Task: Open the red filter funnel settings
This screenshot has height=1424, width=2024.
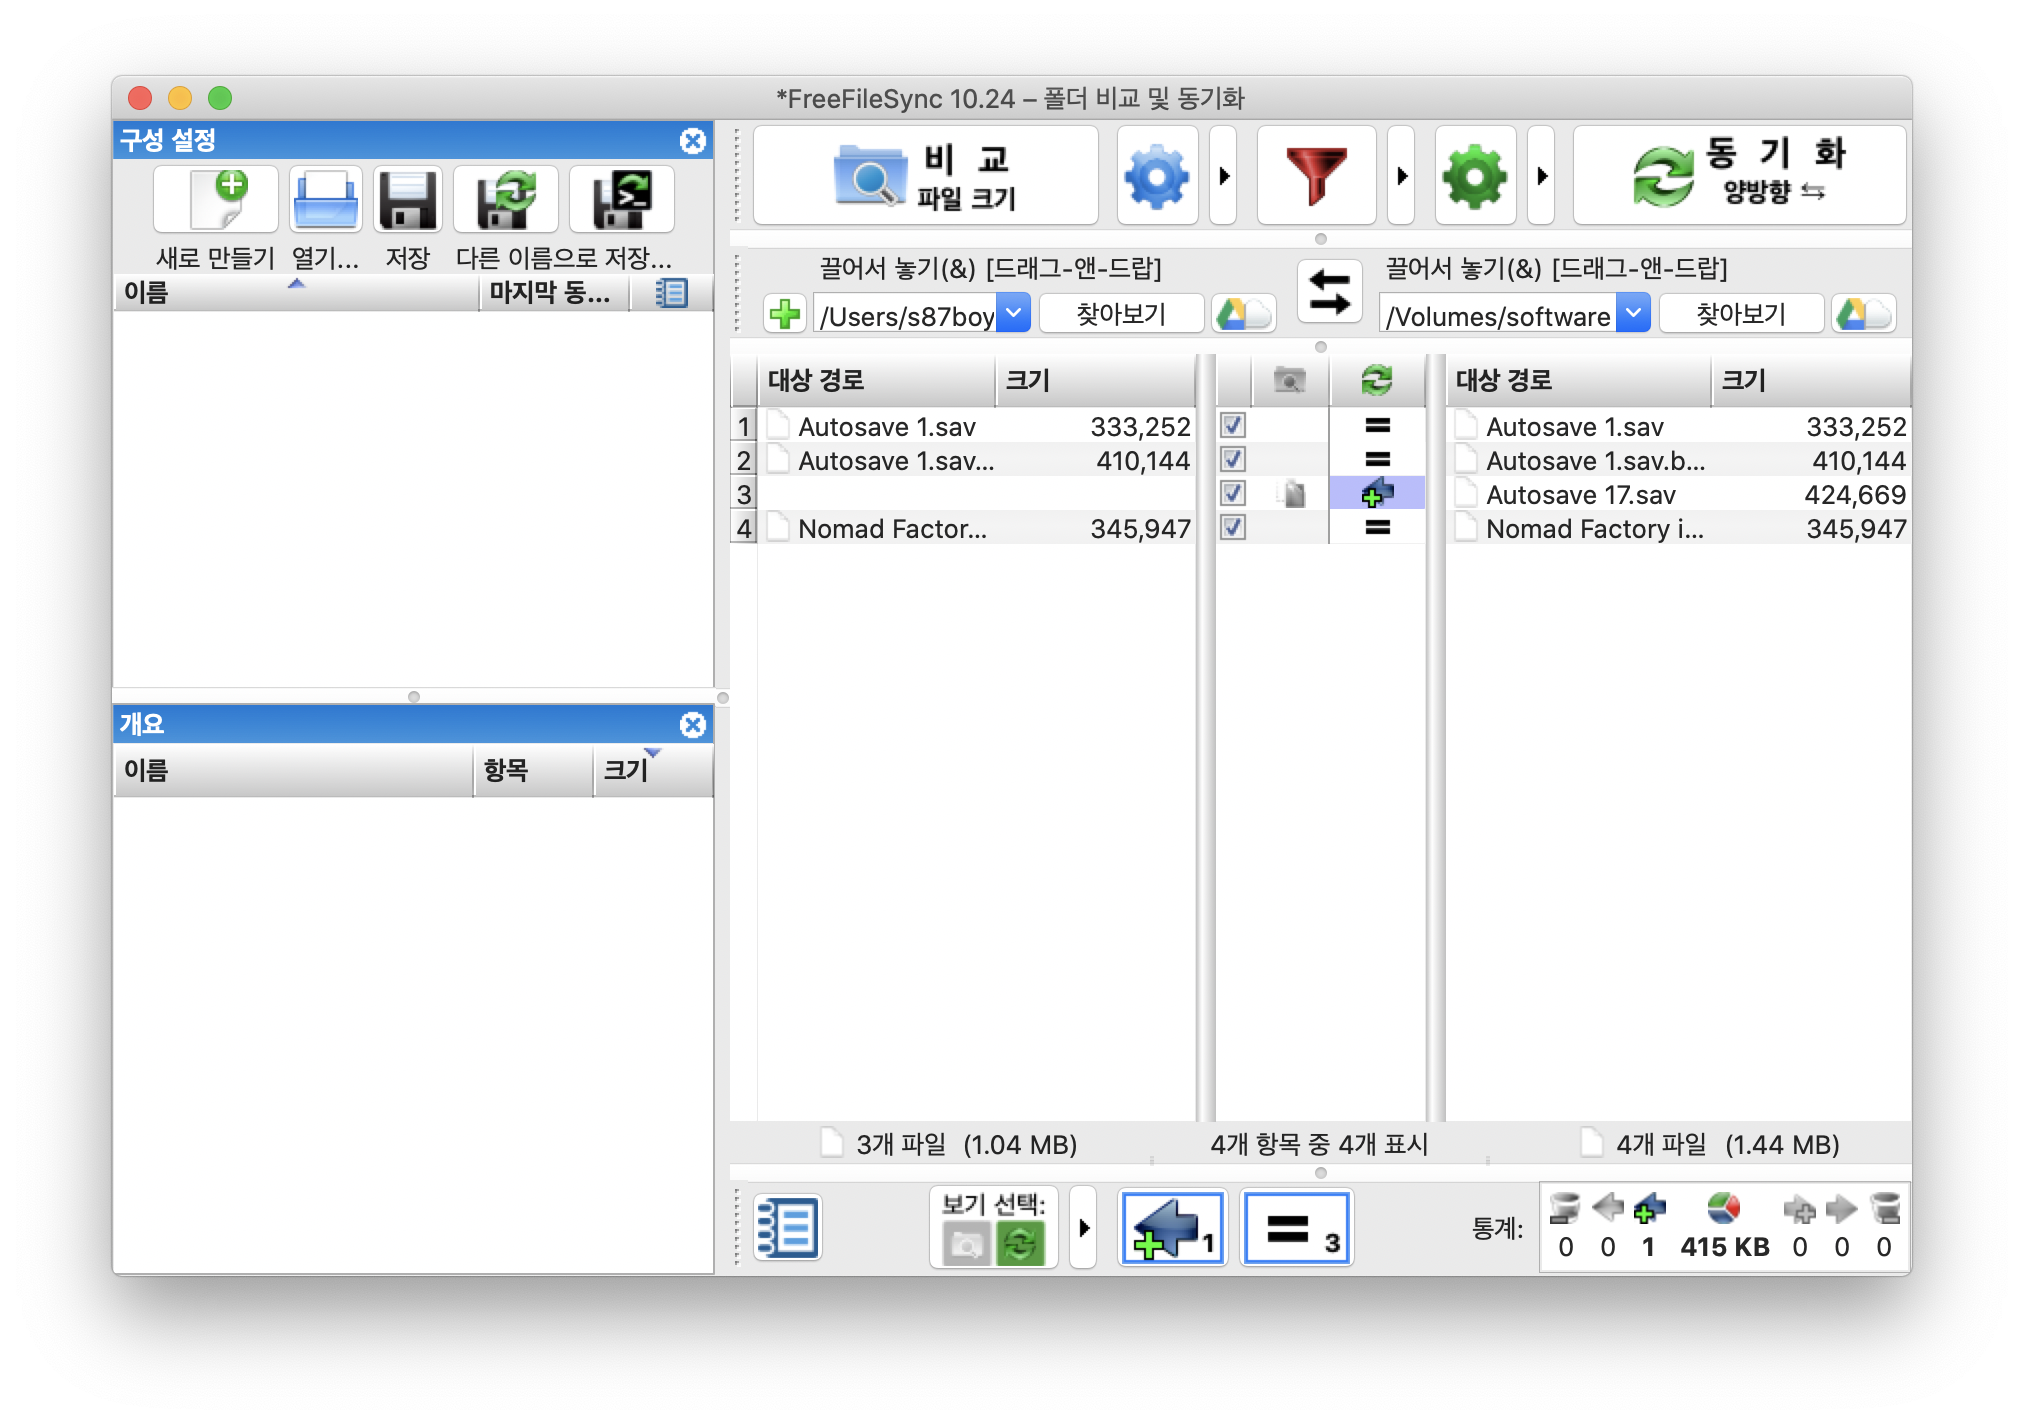Action: tap(1316, 176)
